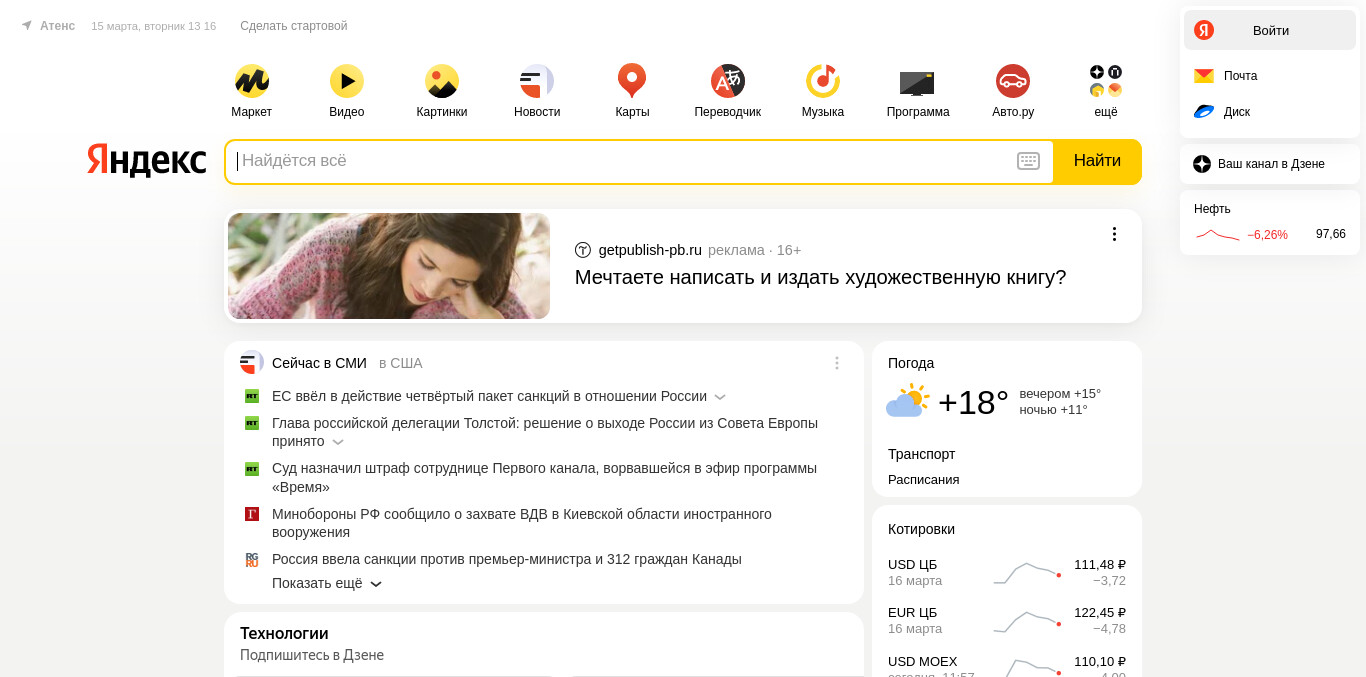Open the ad banner three-dot menu

(1114, 234)
